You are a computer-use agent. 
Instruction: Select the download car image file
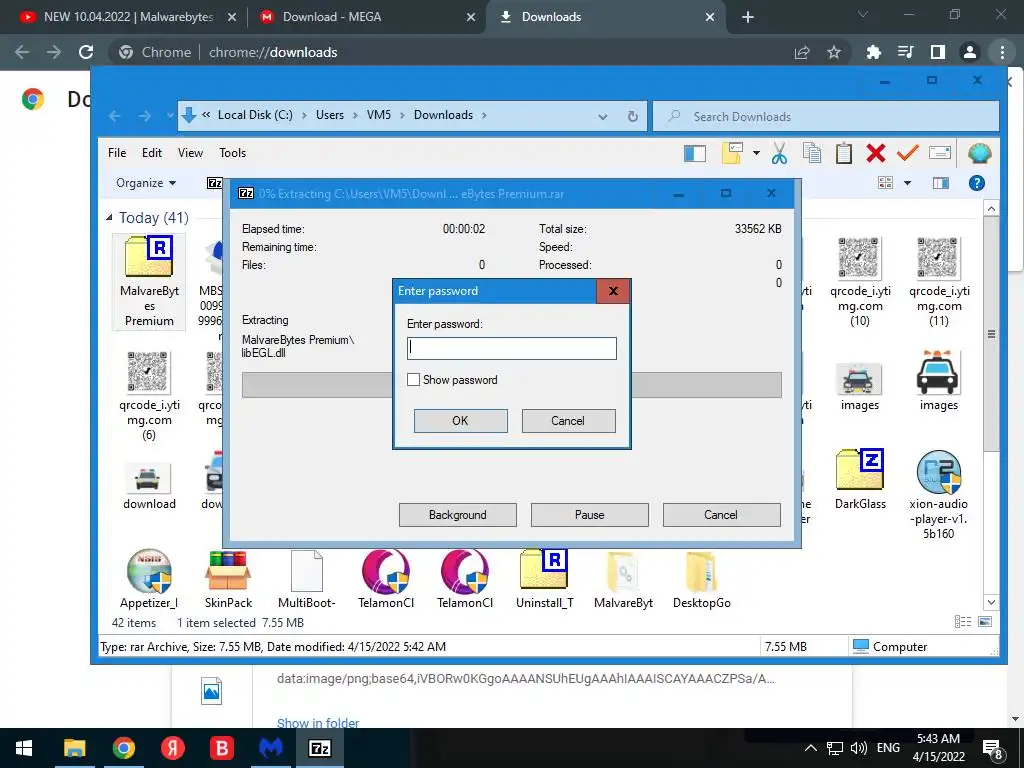[x=149, y=487]
